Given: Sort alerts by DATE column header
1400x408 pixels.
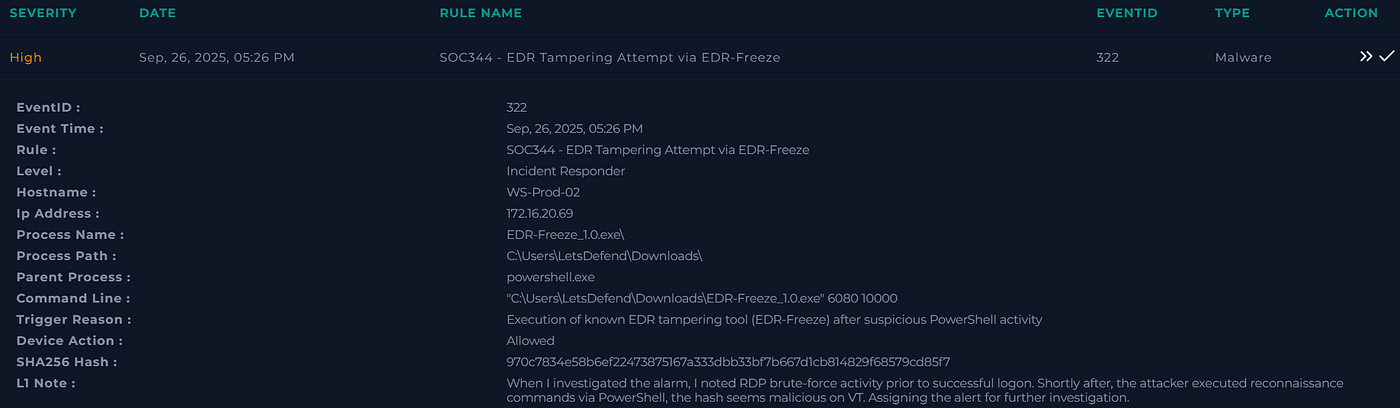Looking at the screenshot, I should (x=158, y=13).
